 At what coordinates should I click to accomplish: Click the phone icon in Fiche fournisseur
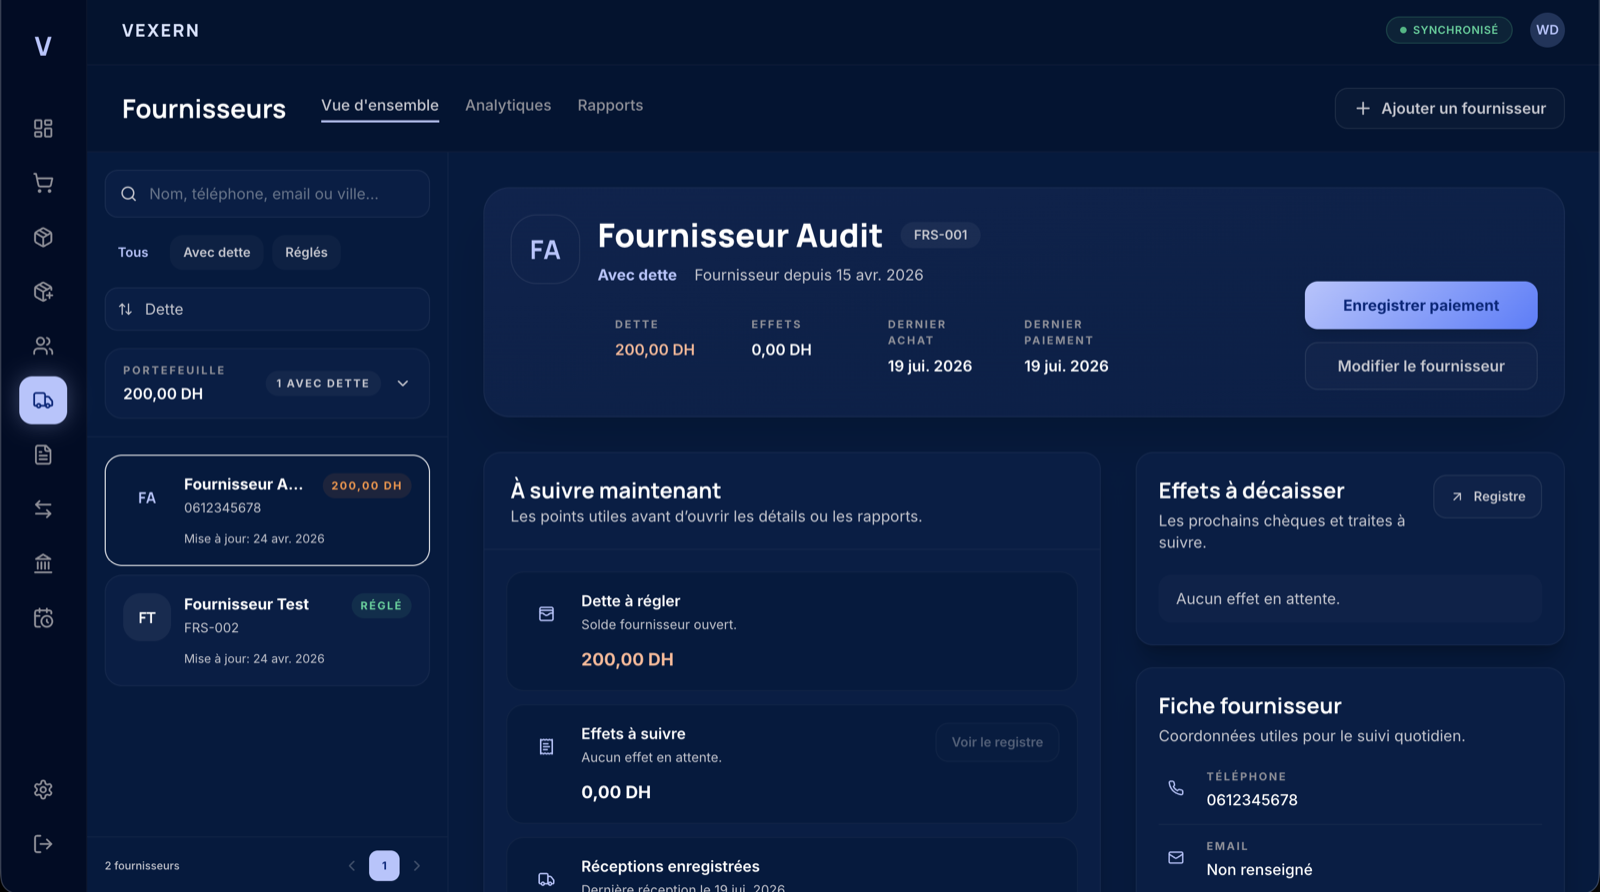pyautogui.click(x=1176, y=788)
